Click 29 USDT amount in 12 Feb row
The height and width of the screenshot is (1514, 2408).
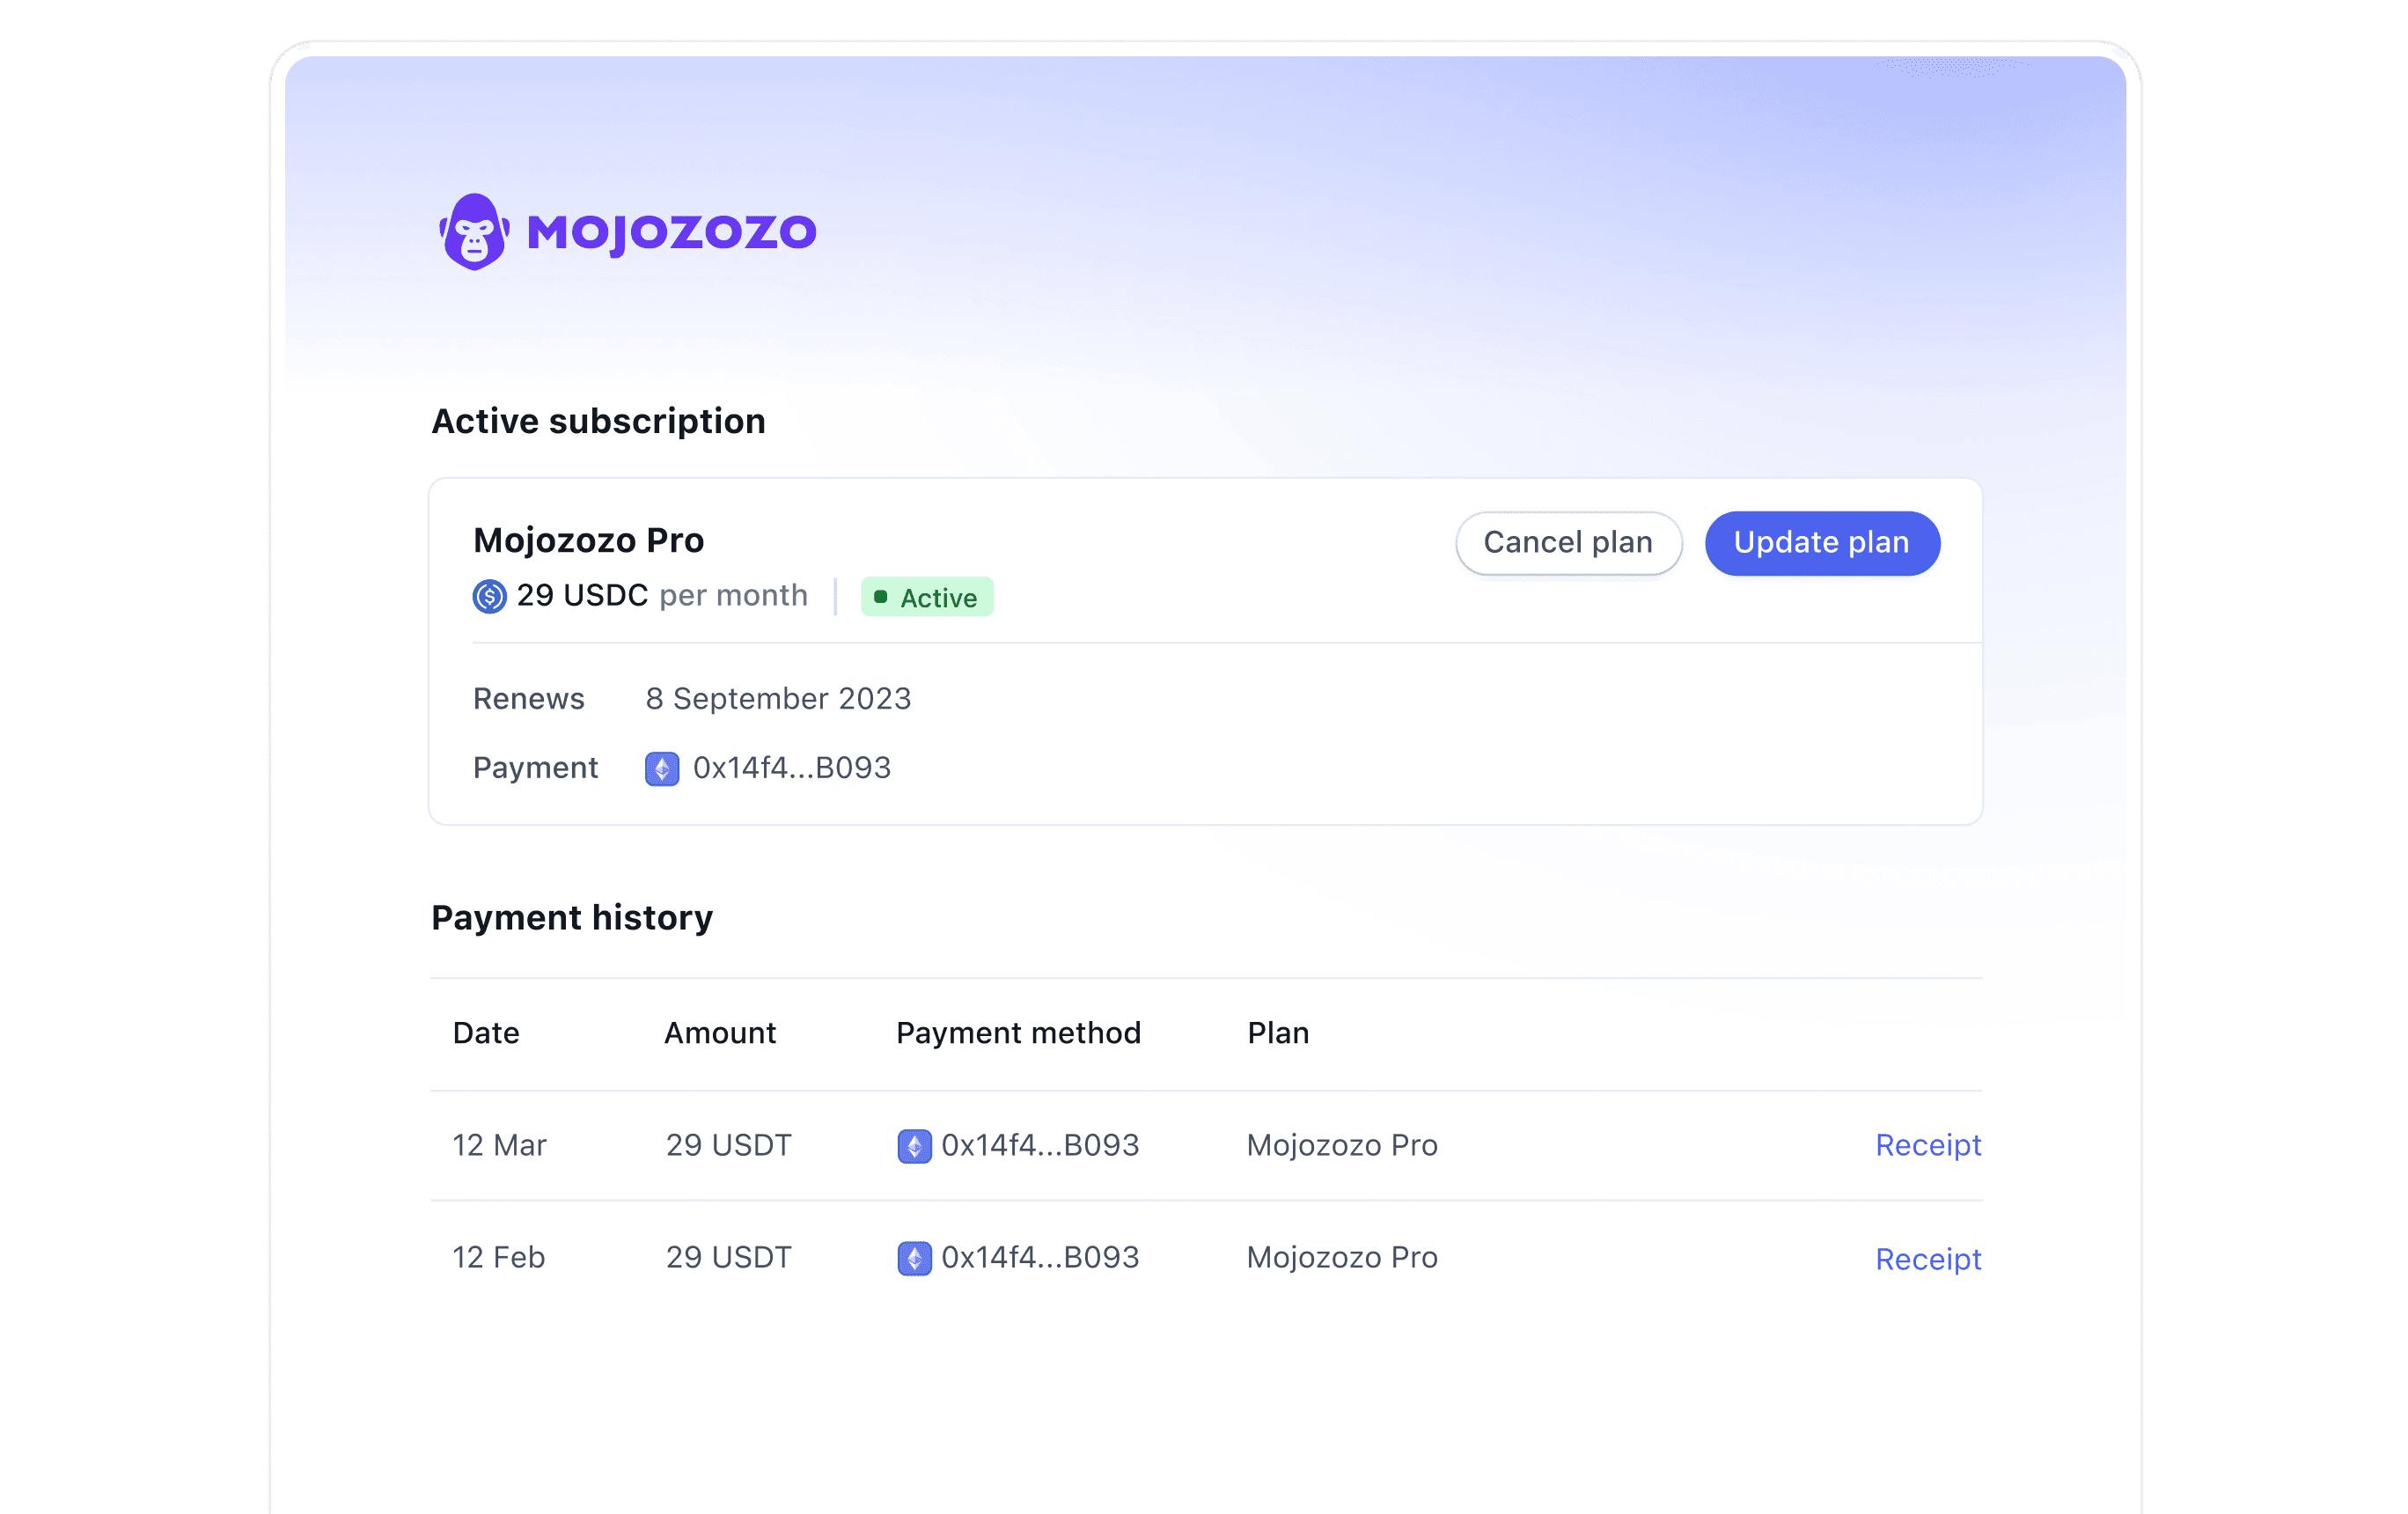pos(728,1258)
